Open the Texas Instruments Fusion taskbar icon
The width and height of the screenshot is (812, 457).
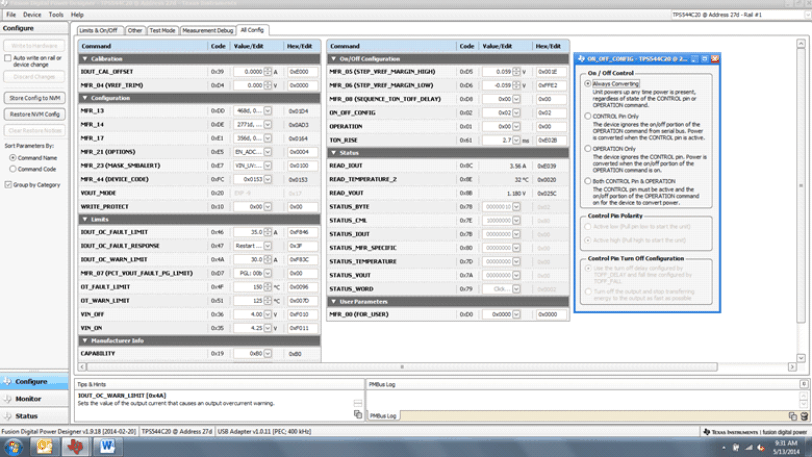76,447
